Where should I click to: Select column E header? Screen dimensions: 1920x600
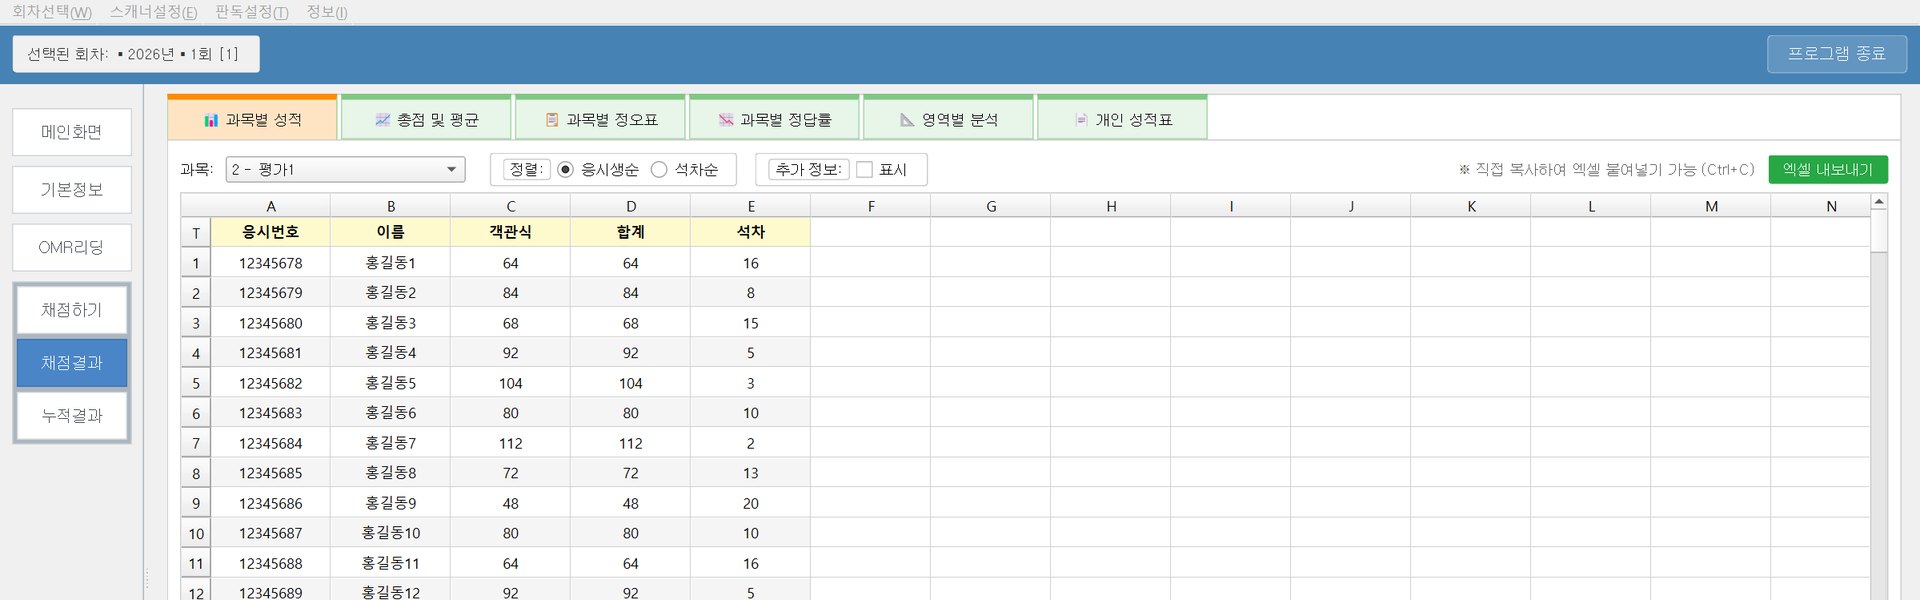[x=751, y=206]
